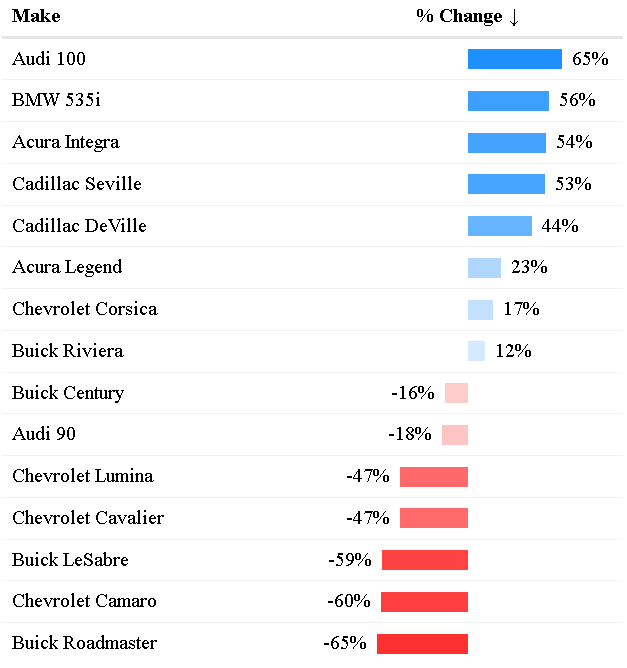Click the pink Buick Century bar
Image resolution: width=627 pixels, height=668 pixels.
click(x=456, y=393)
